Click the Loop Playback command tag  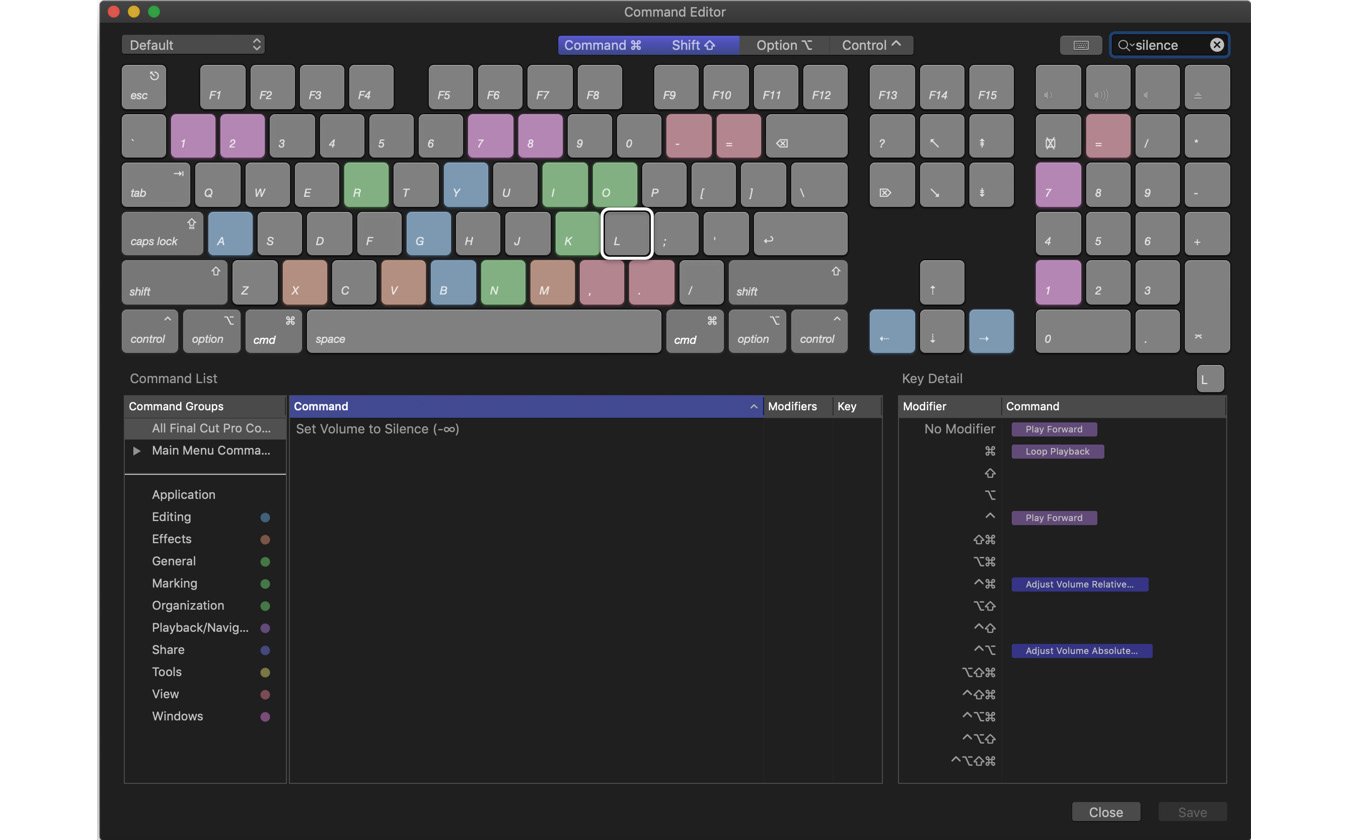pyautogui.click(x=1057, y=451)
